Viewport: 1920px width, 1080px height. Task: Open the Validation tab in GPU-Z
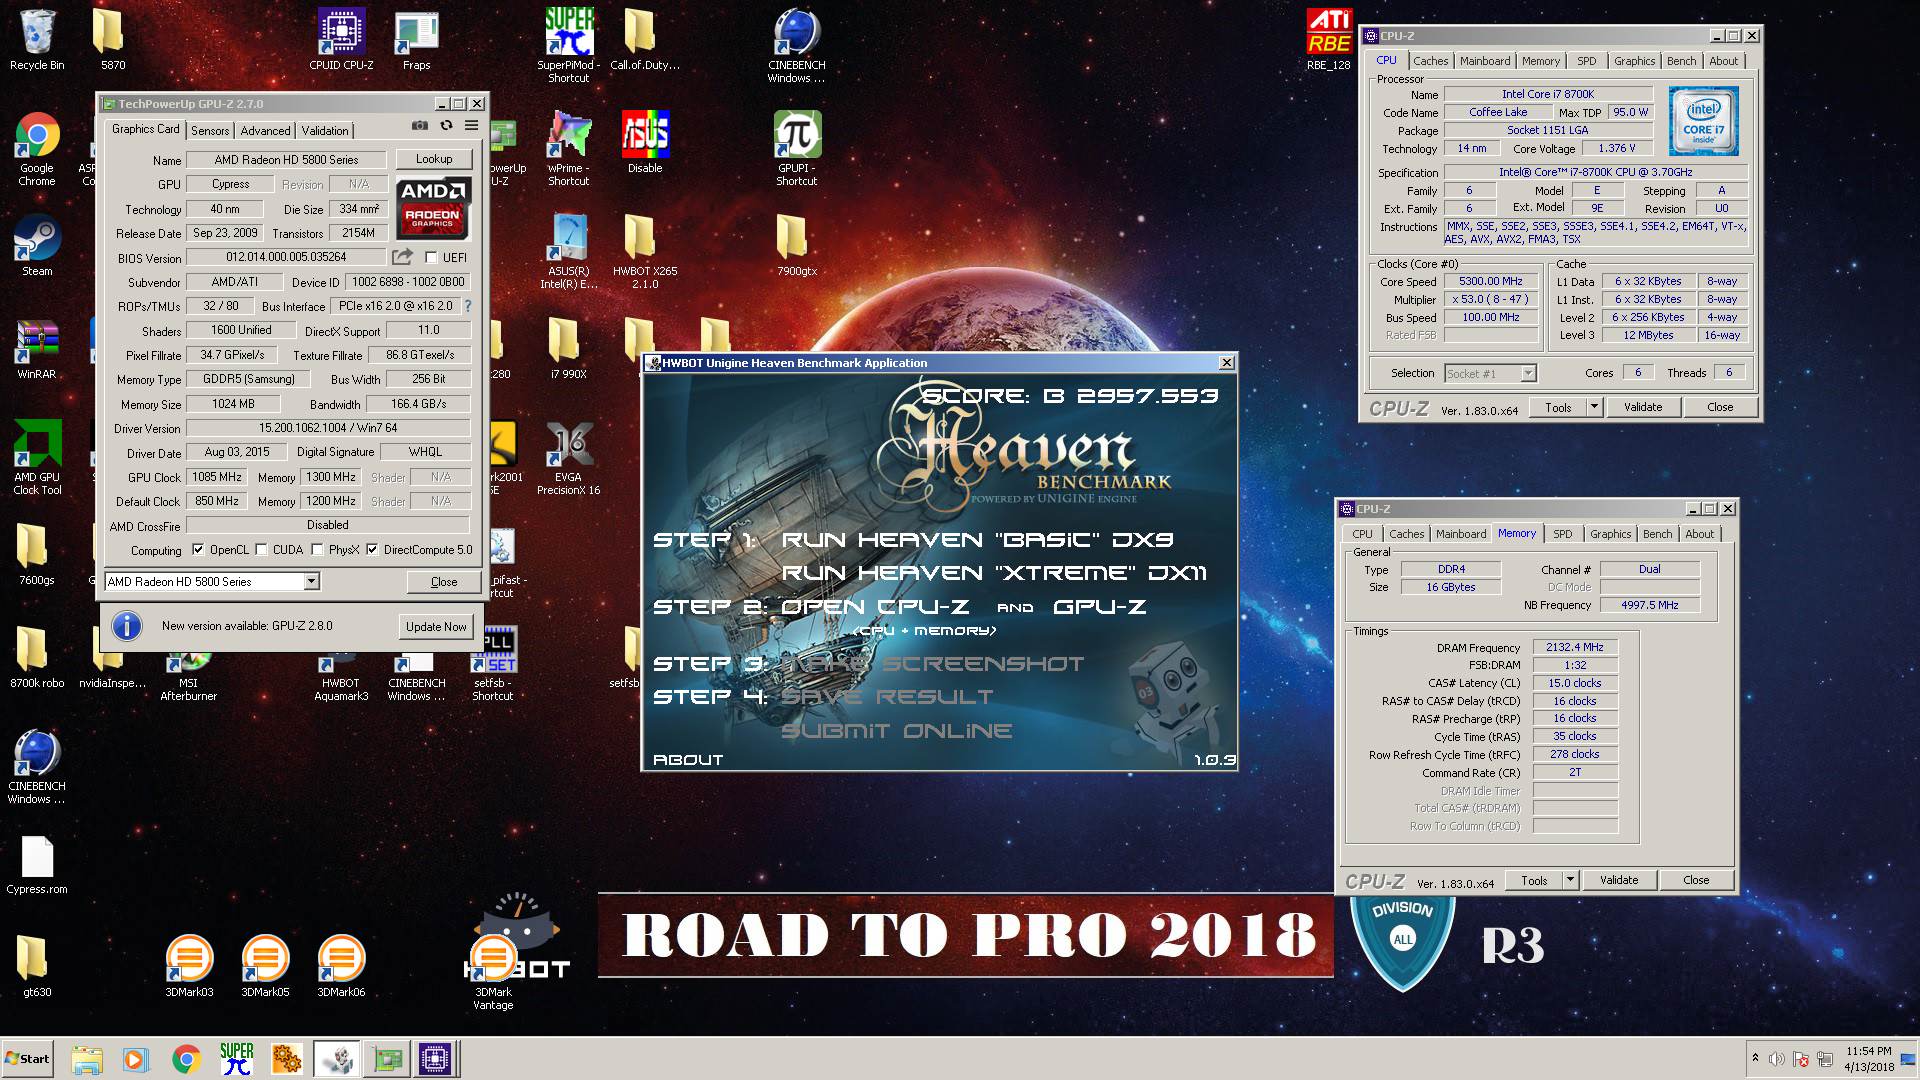point(325,131)
